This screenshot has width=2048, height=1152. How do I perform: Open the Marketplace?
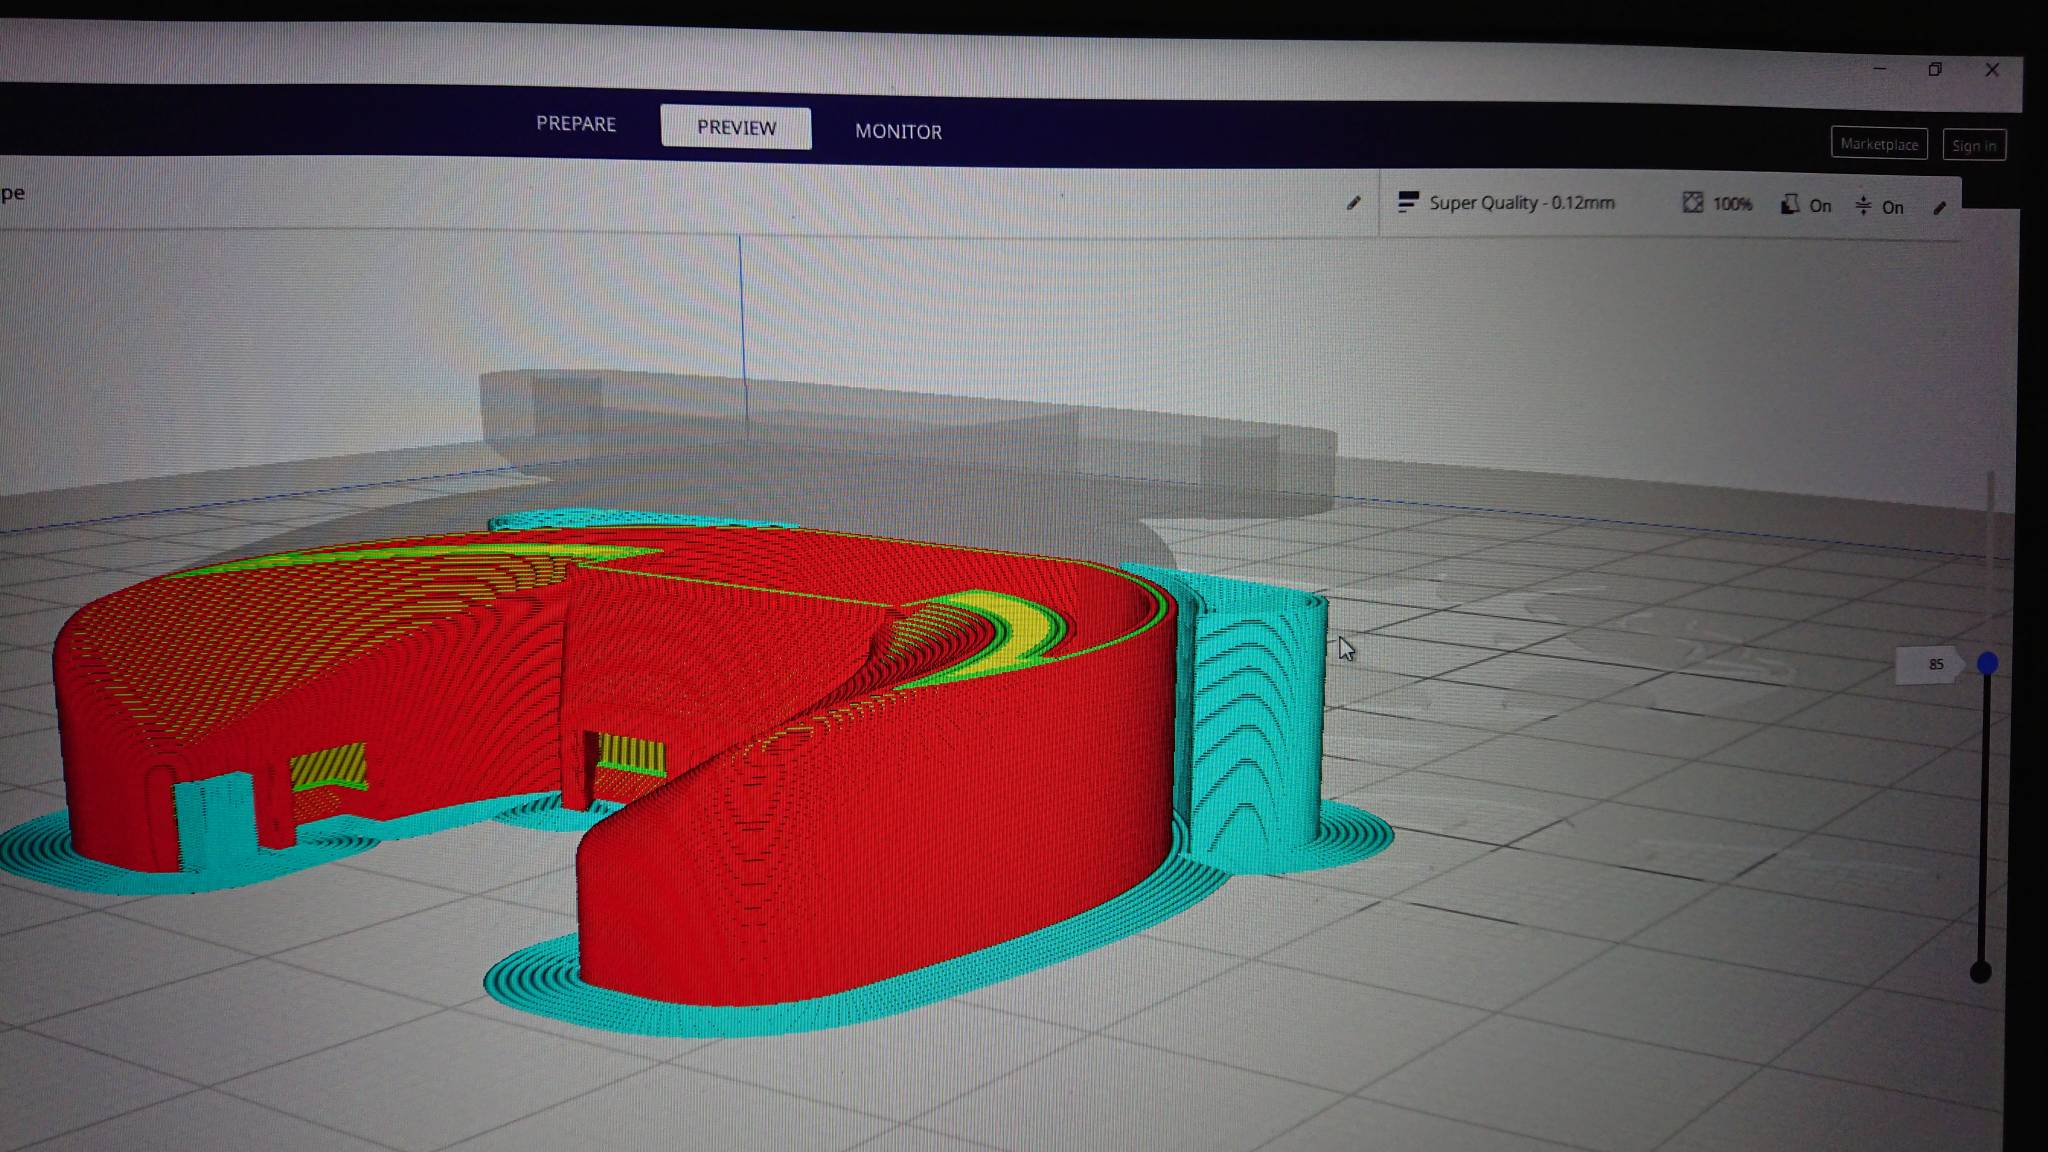(1879, 144)
